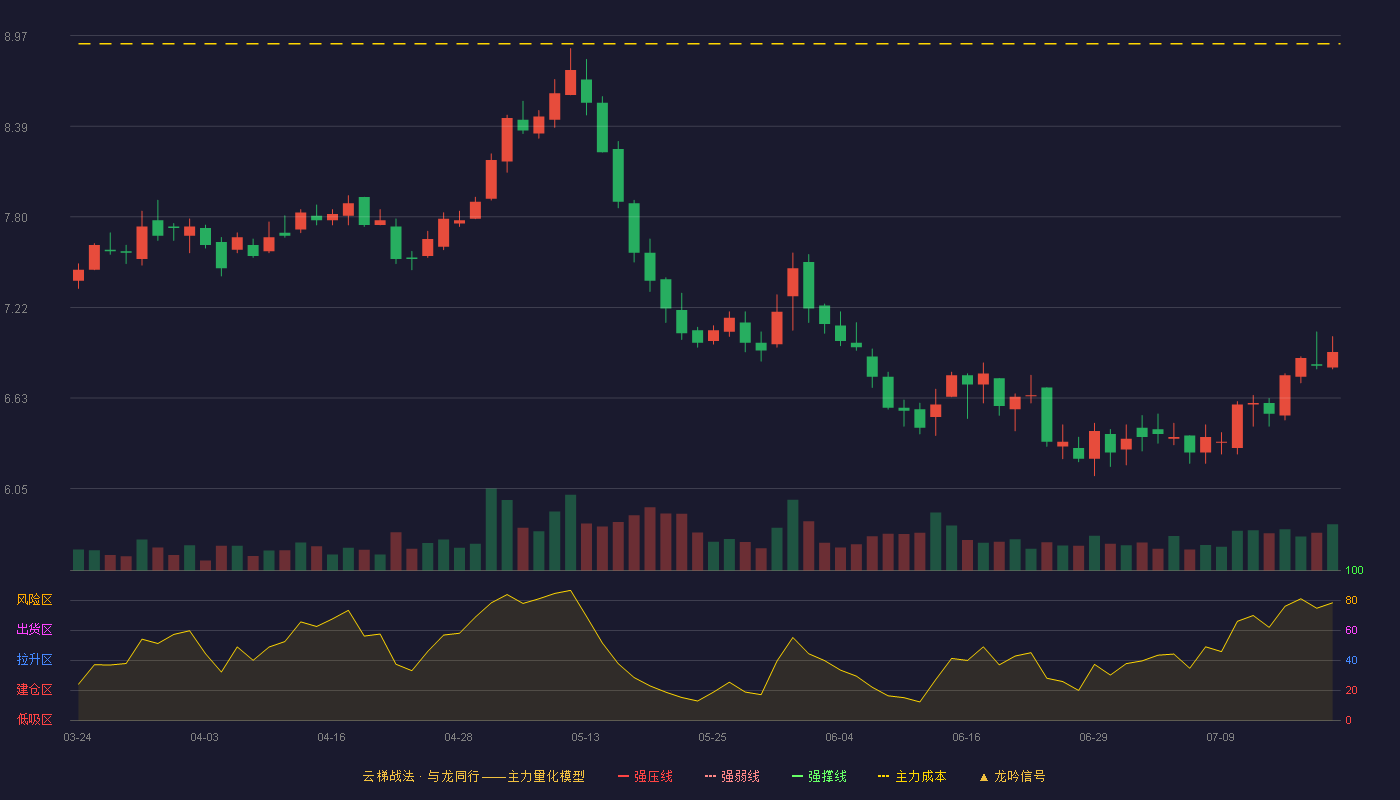
Task: Toggle the 云梯战法 主力量化模型 legend entry
Action: [474, 776]
